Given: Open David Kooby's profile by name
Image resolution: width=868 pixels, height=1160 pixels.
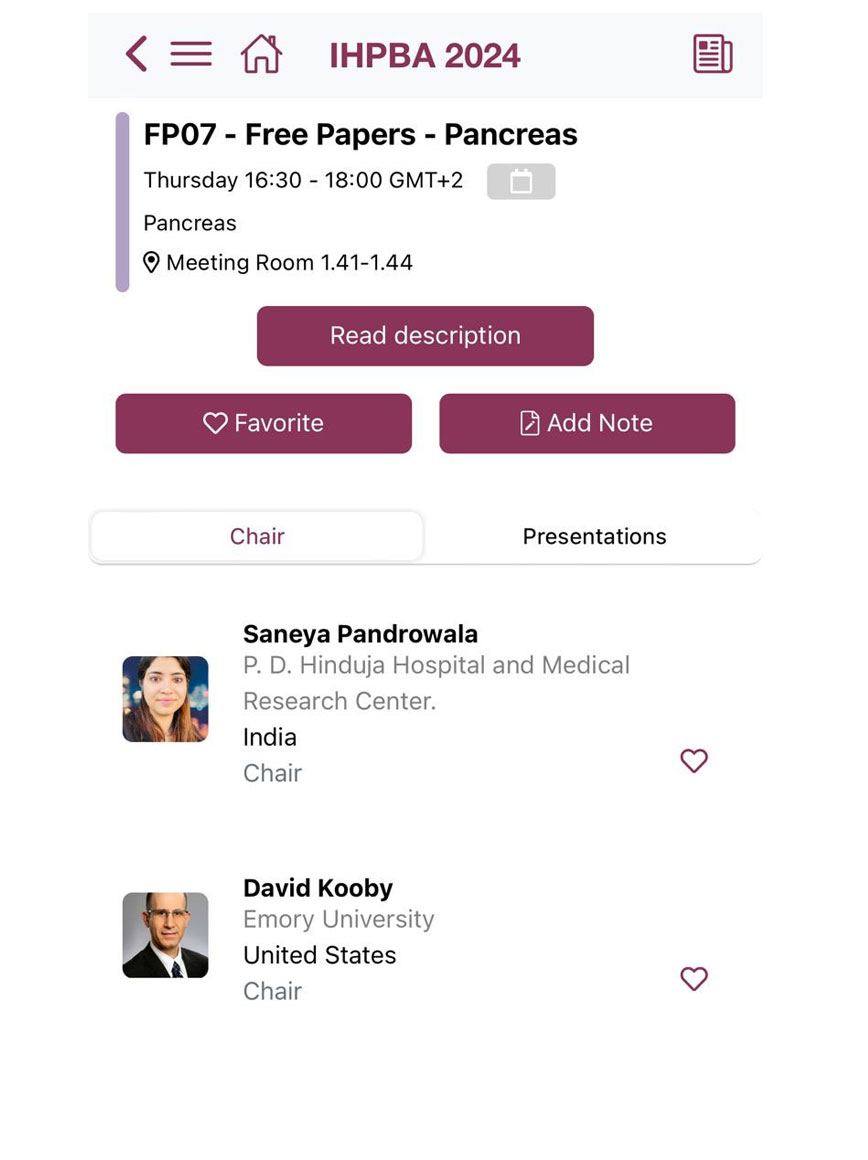Looking at the screenshot, I should tap(318, 888).
